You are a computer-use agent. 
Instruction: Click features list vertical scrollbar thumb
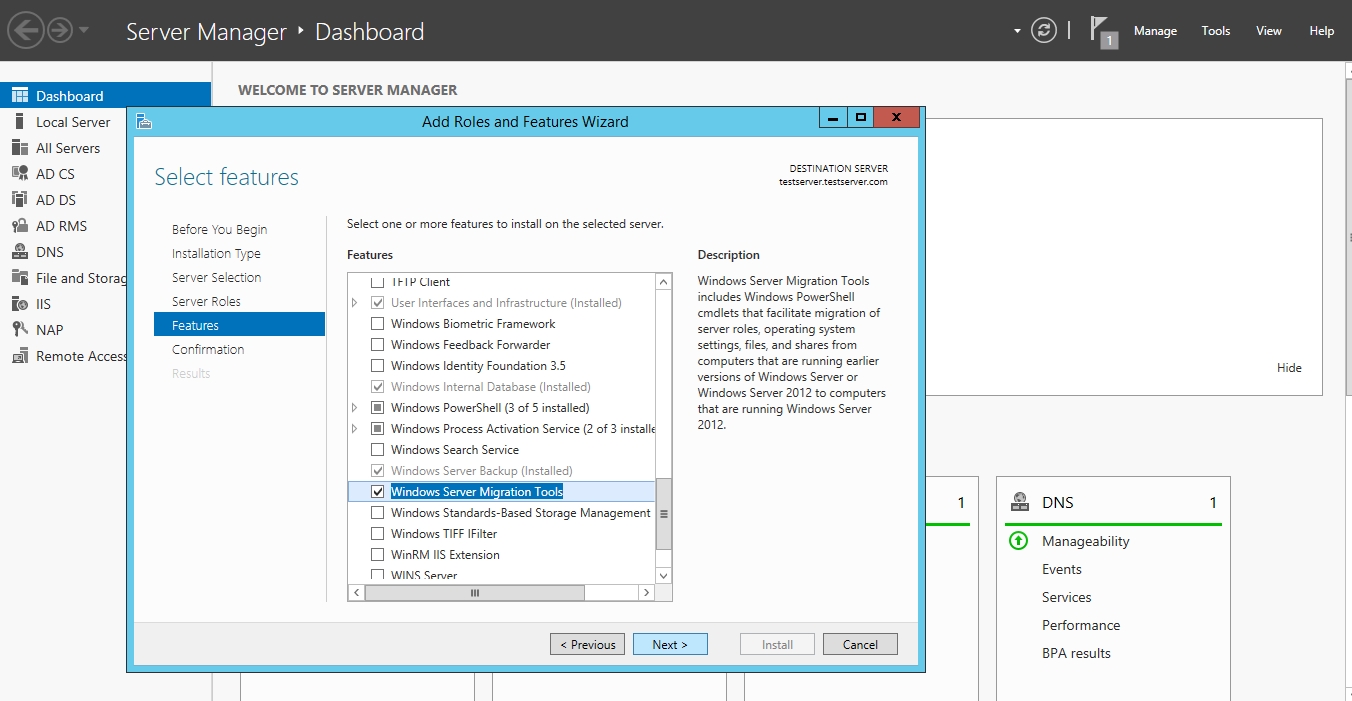(664, 514)
